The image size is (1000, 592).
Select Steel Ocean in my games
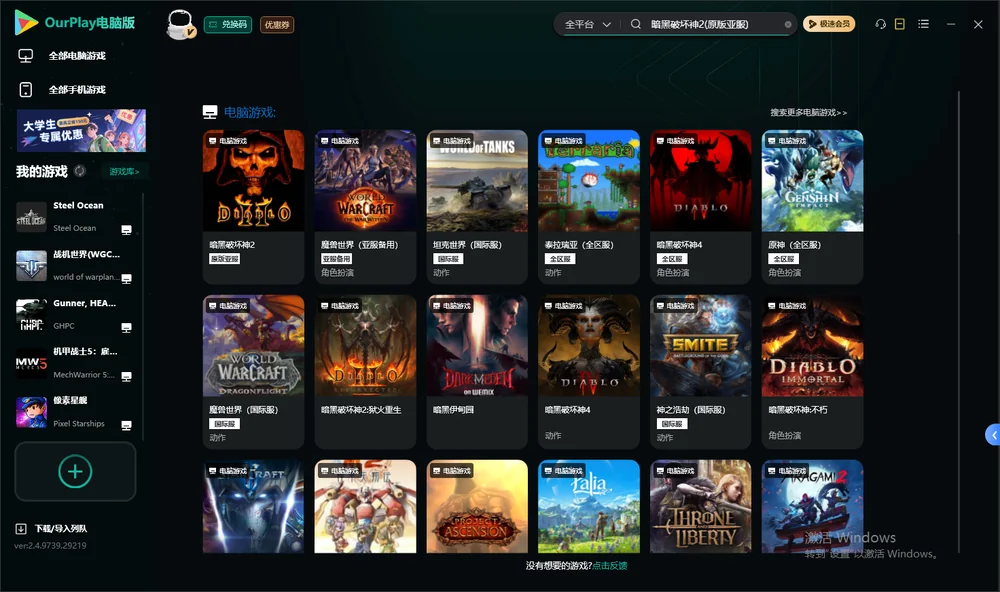[74, 217]
